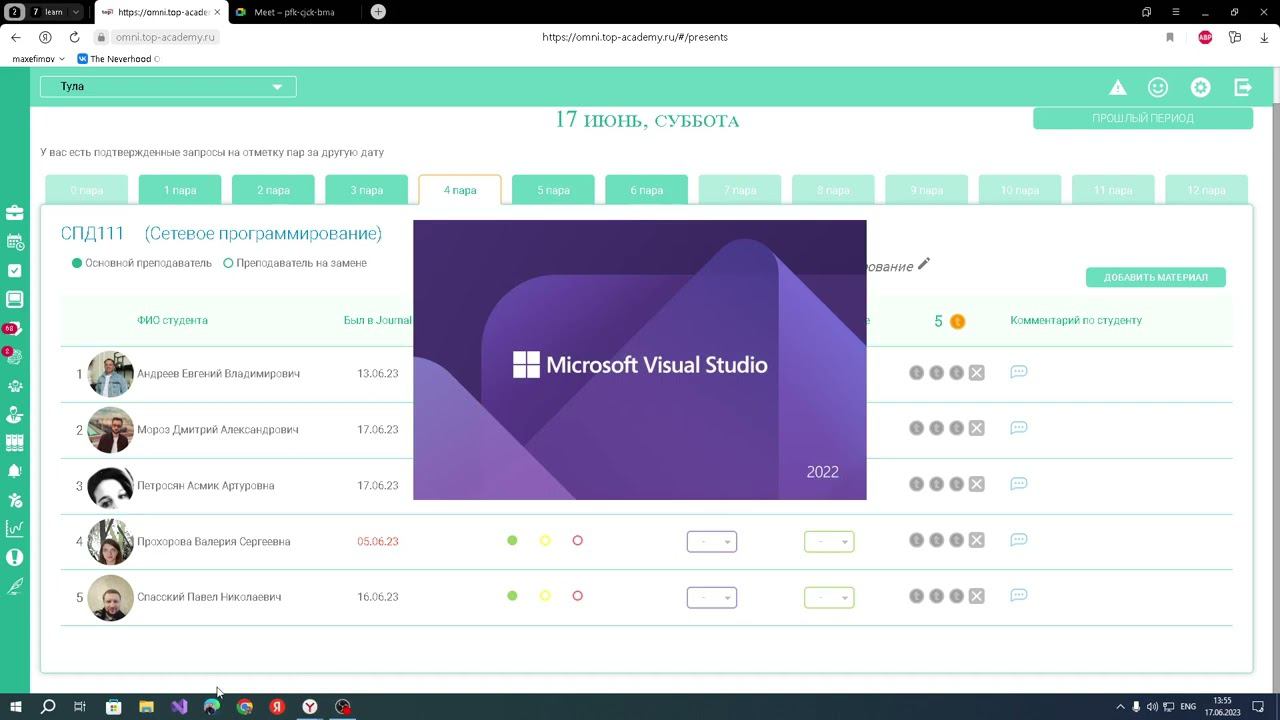Open the sidebar coins icon with badge 2
The height and width of the screenshot is (720, 1280).
(14, 356)
